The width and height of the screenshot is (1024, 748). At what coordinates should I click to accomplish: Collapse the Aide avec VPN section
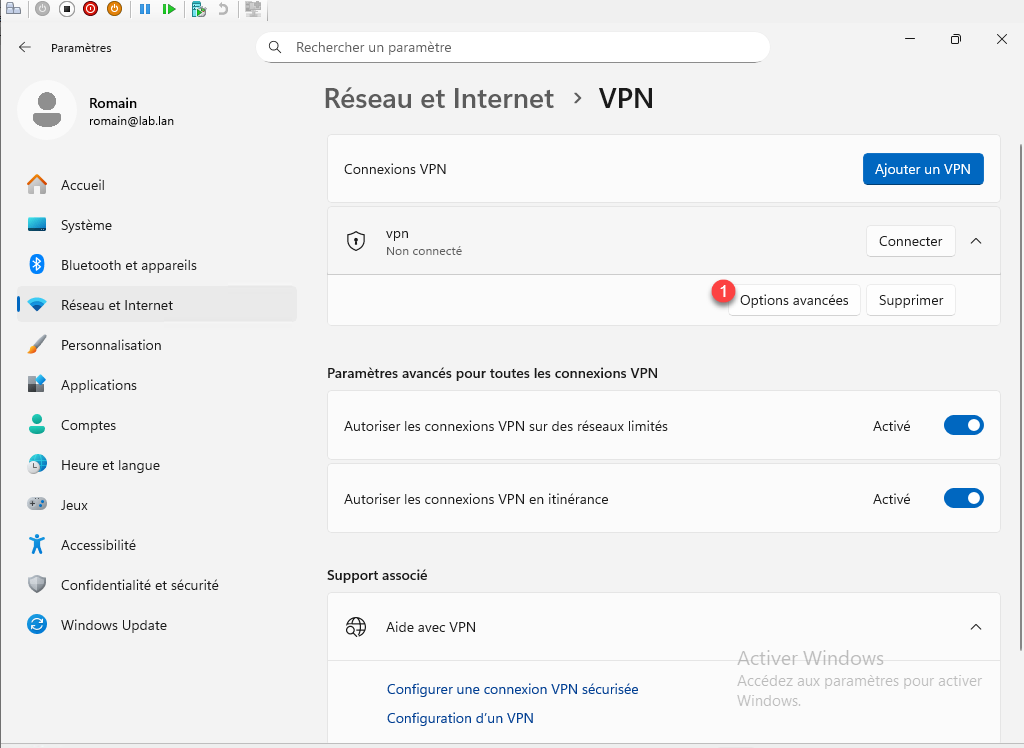[977, 627]
